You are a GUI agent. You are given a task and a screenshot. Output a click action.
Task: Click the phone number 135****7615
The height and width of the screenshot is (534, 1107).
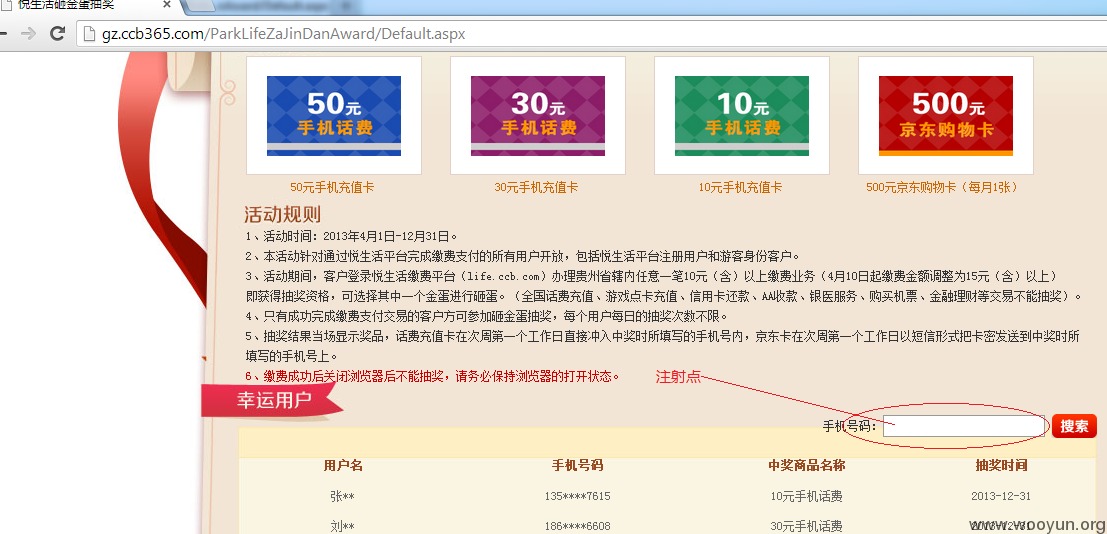(x=578, y=496)
